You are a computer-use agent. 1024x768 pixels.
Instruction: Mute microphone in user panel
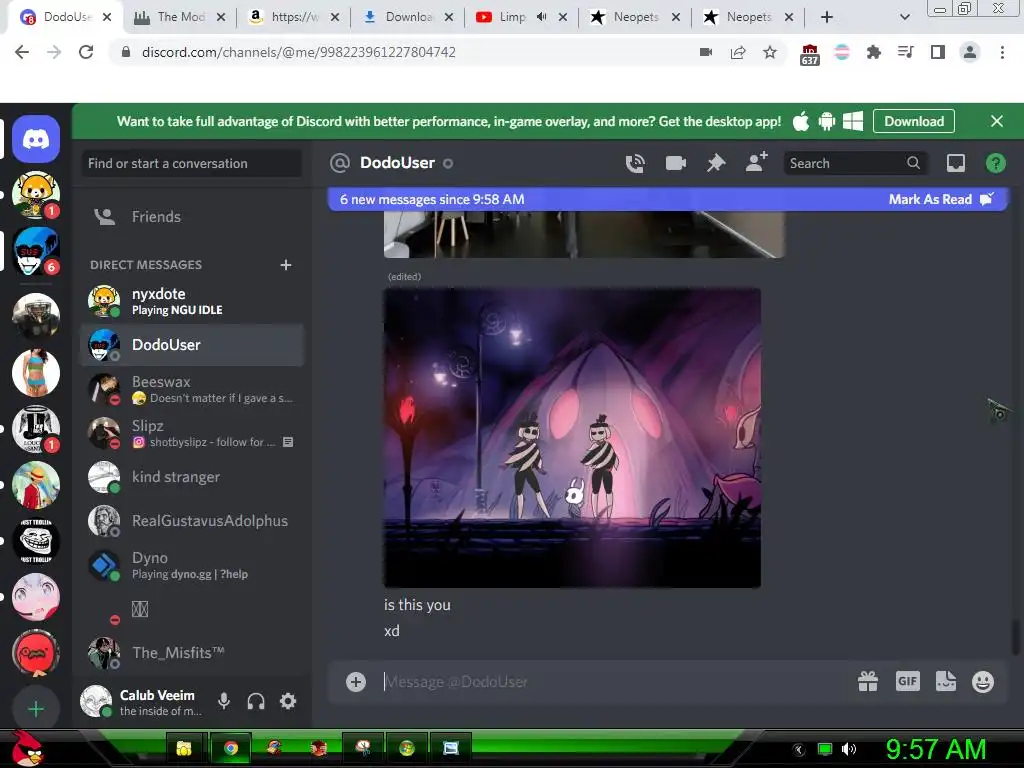click(224, 701)
